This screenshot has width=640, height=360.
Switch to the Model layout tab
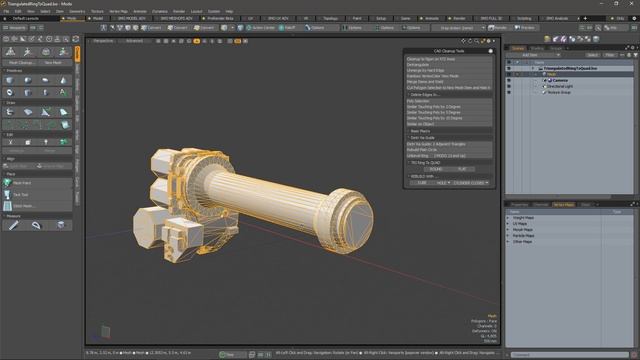(98, 18)
